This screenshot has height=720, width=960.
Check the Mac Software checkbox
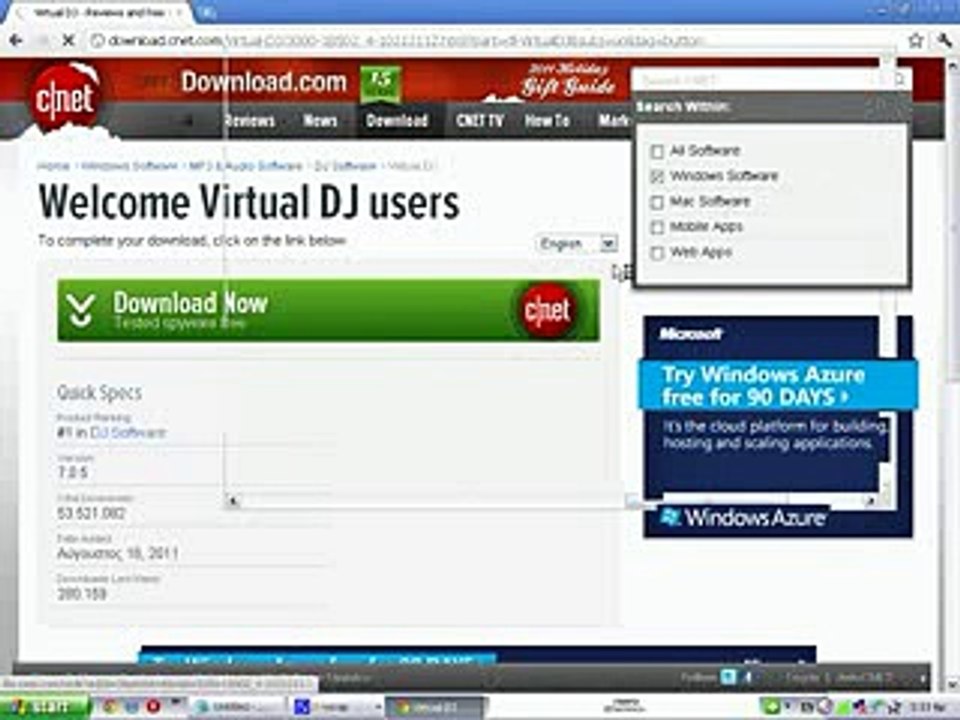pyautogui.click(x=657, y=202)
